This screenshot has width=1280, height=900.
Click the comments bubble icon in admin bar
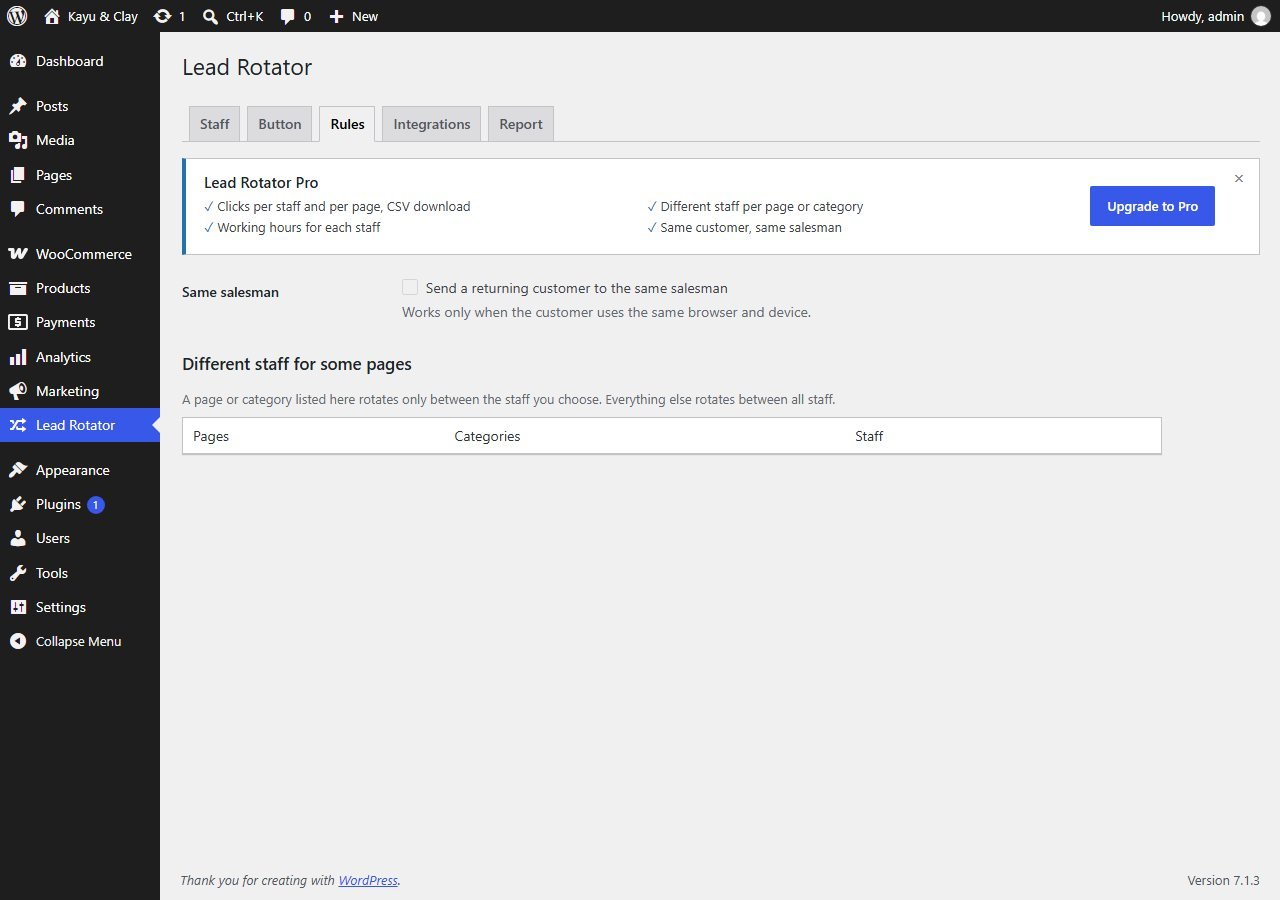tap(288, 16)
